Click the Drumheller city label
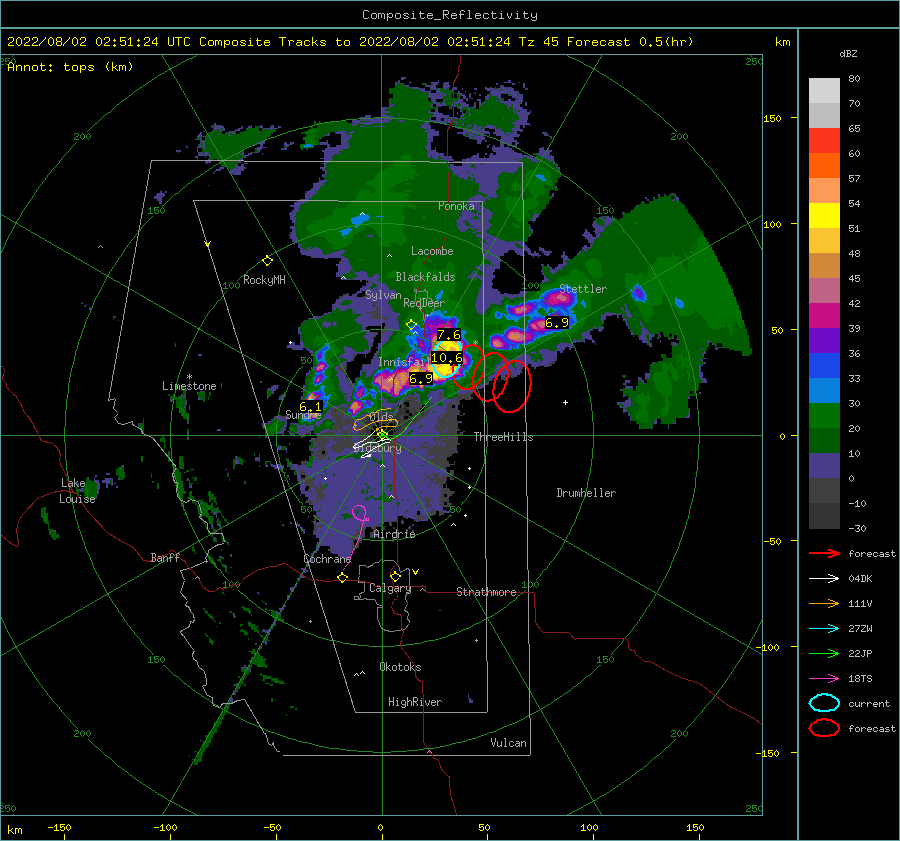900x841 pixels. pos(586,493)
